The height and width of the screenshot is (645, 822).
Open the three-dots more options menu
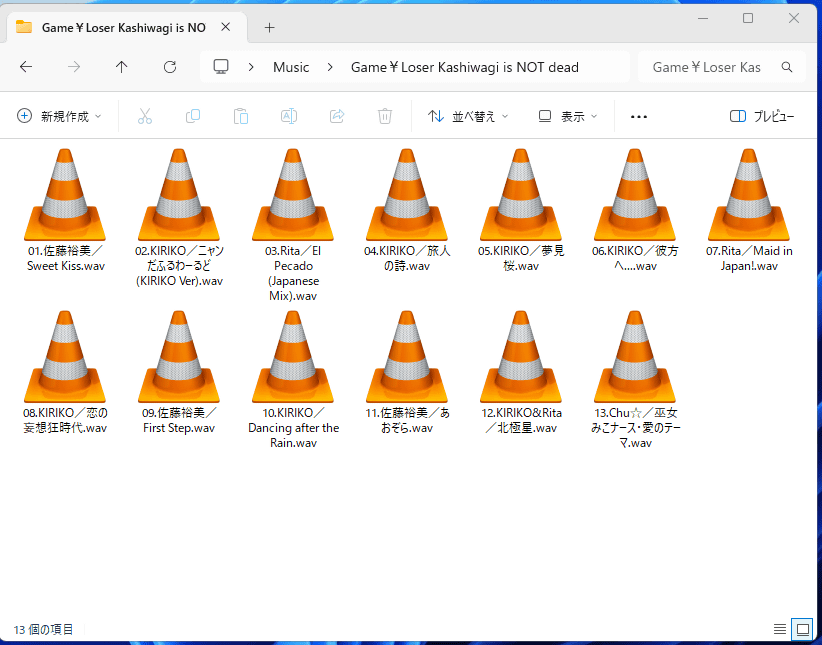pyautogui.click(x=639, y=116)
